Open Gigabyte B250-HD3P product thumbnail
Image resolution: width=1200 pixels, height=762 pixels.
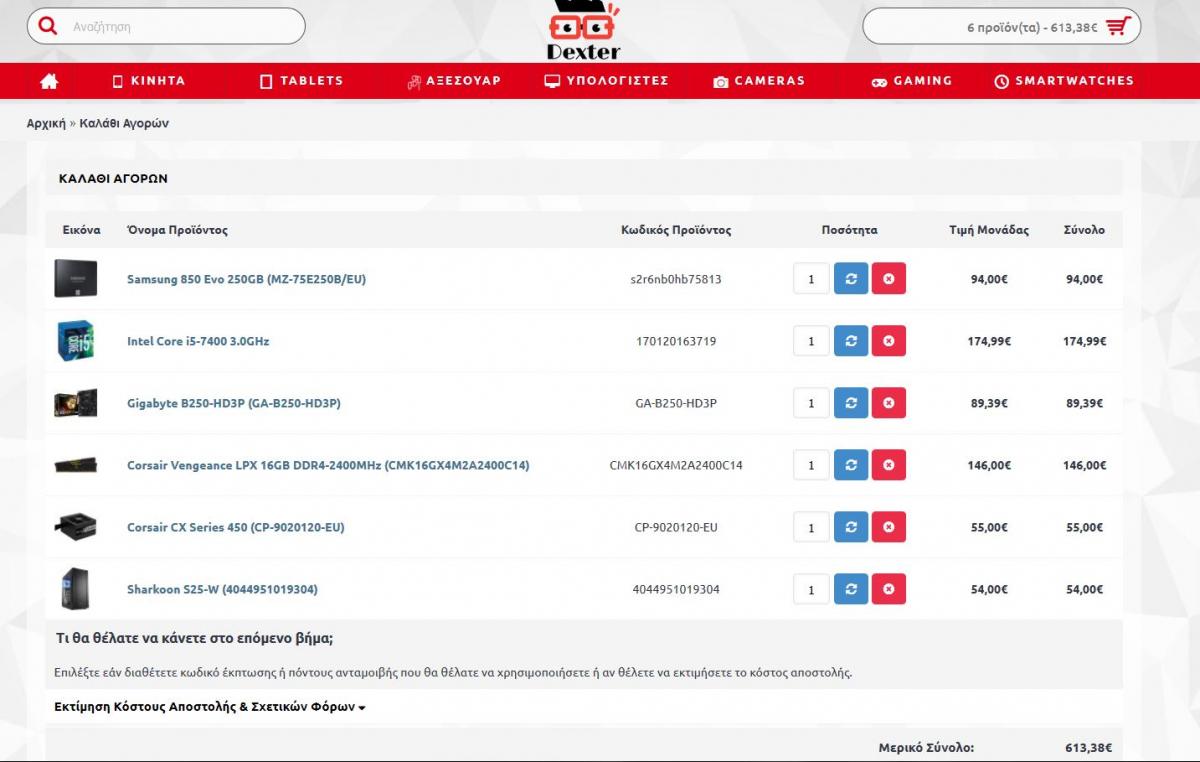(76, 403)
